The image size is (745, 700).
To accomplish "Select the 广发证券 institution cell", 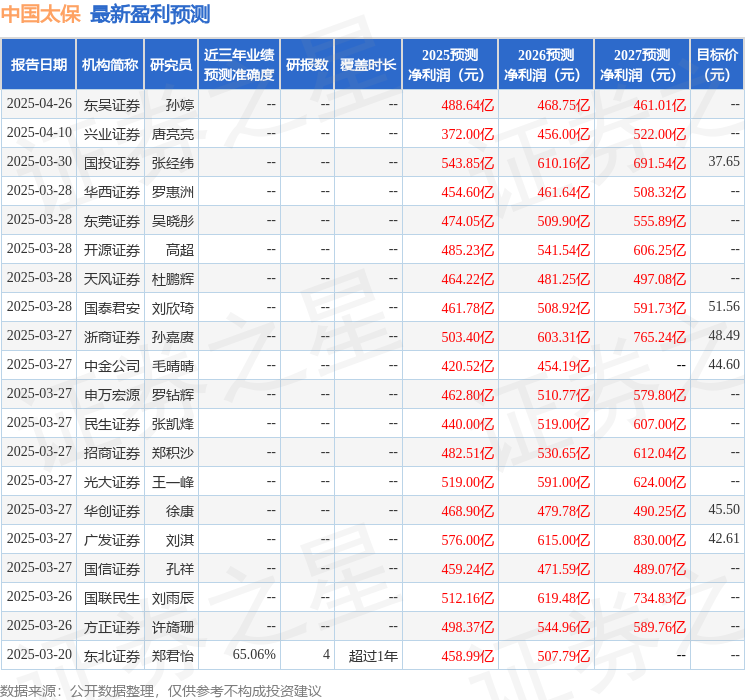I will pos(112,540).
